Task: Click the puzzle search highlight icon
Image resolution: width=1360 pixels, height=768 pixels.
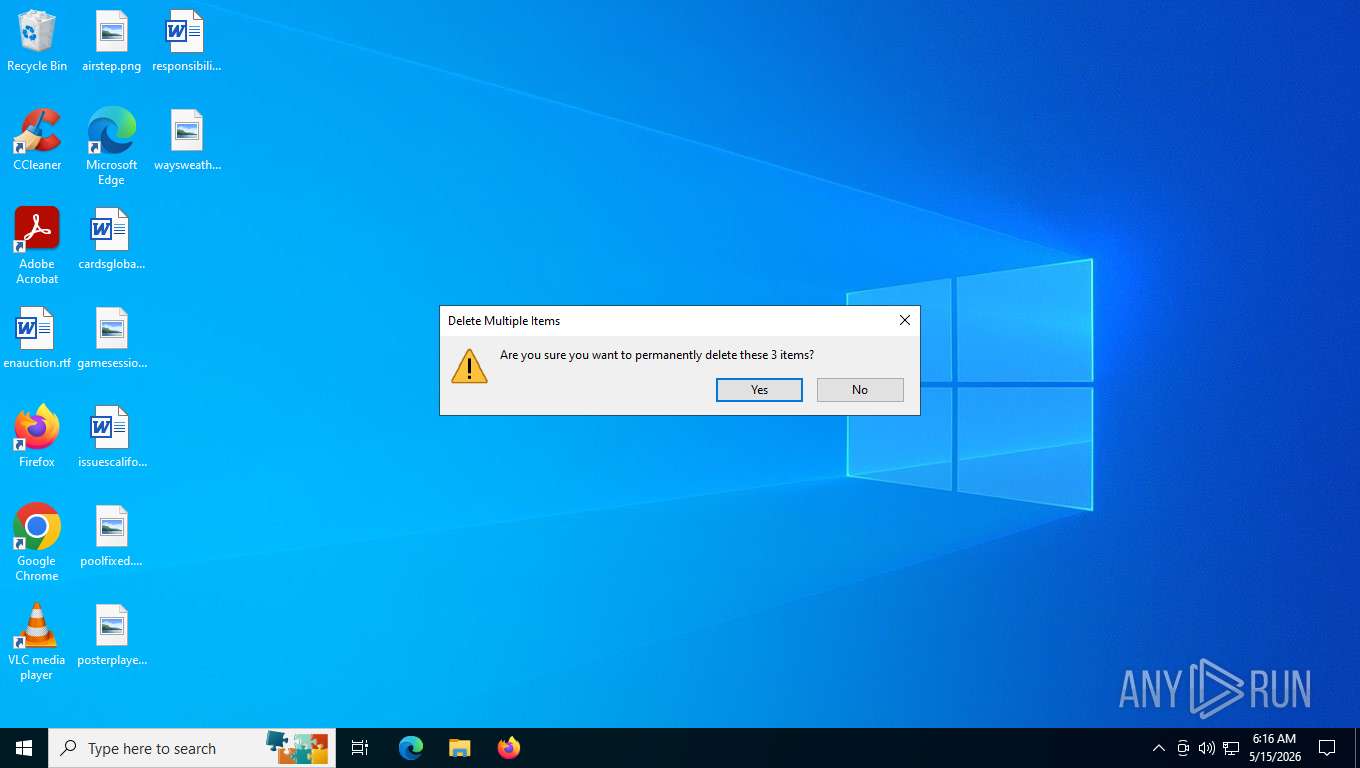Action: tap(297, 746)
